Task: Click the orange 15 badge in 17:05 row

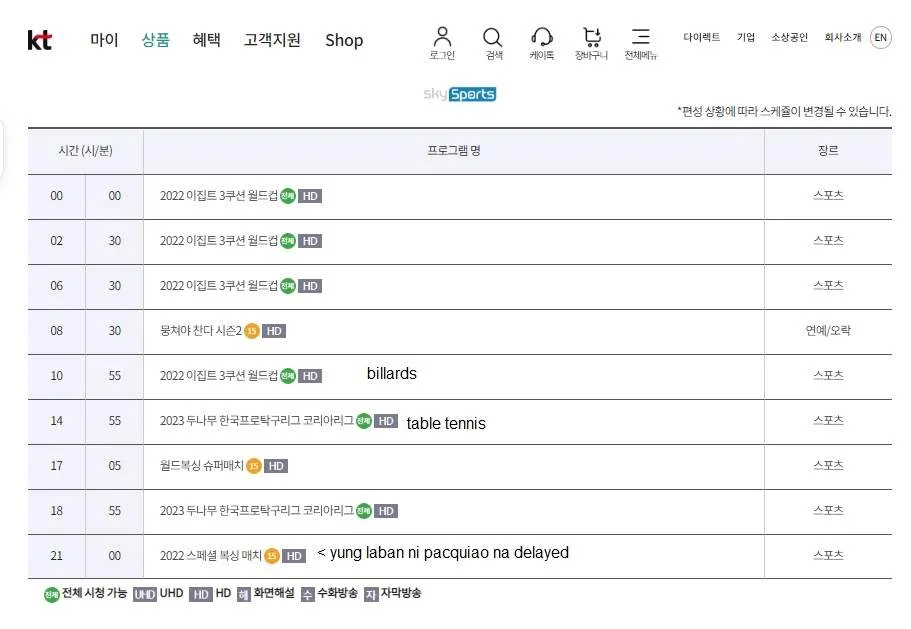Action: coord(254,466)
